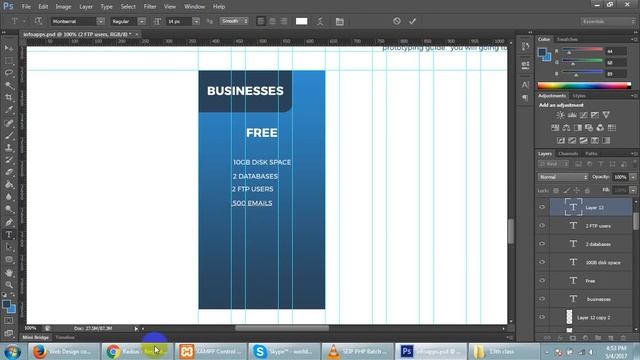Select the Lasso tool
640x360 pixels.
click(9, 73)
